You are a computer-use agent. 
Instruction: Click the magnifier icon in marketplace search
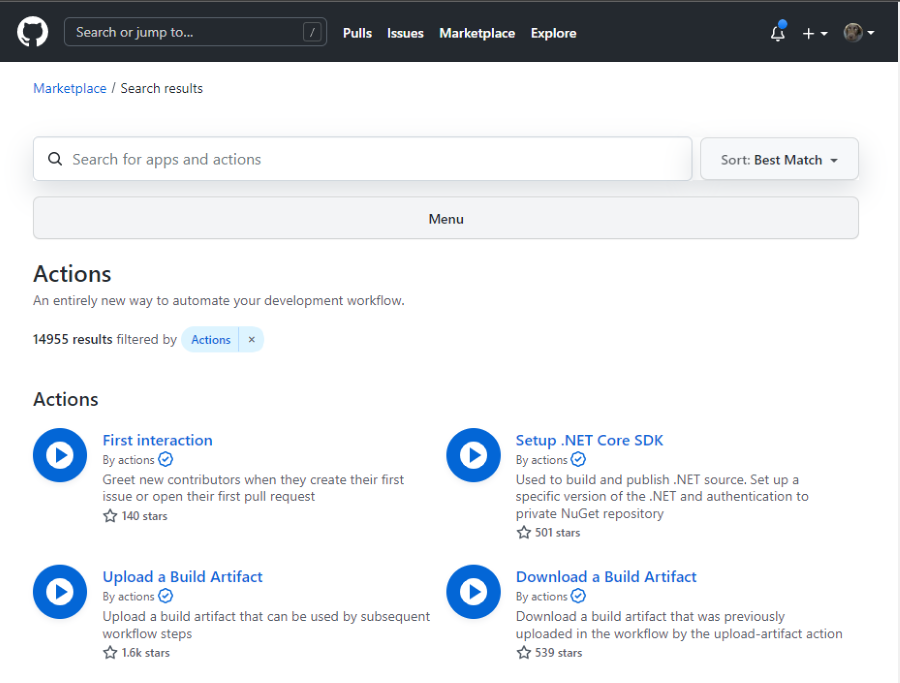coord(55,159)
